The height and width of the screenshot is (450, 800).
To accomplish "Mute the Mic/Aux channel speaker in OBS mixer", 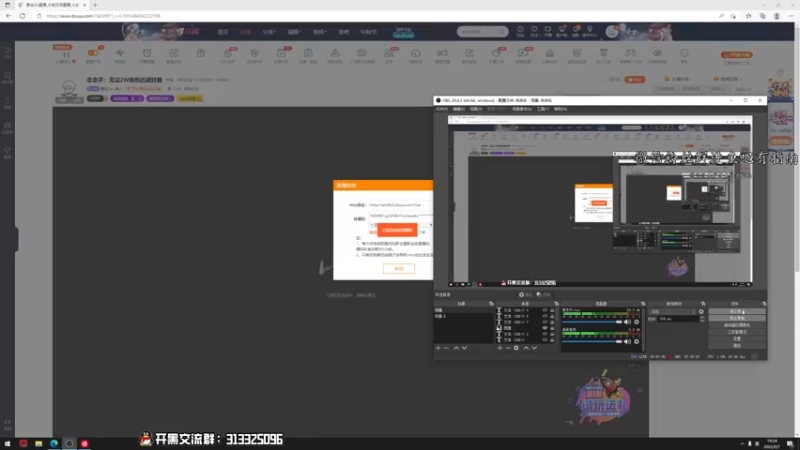I will [x=627, y=322].
